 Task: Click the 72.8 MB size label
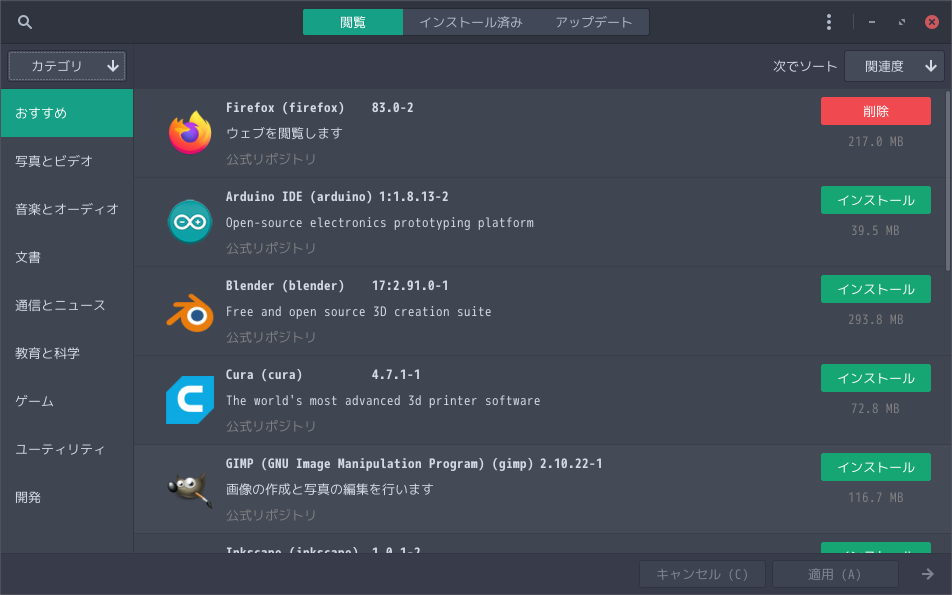(876, 409)
